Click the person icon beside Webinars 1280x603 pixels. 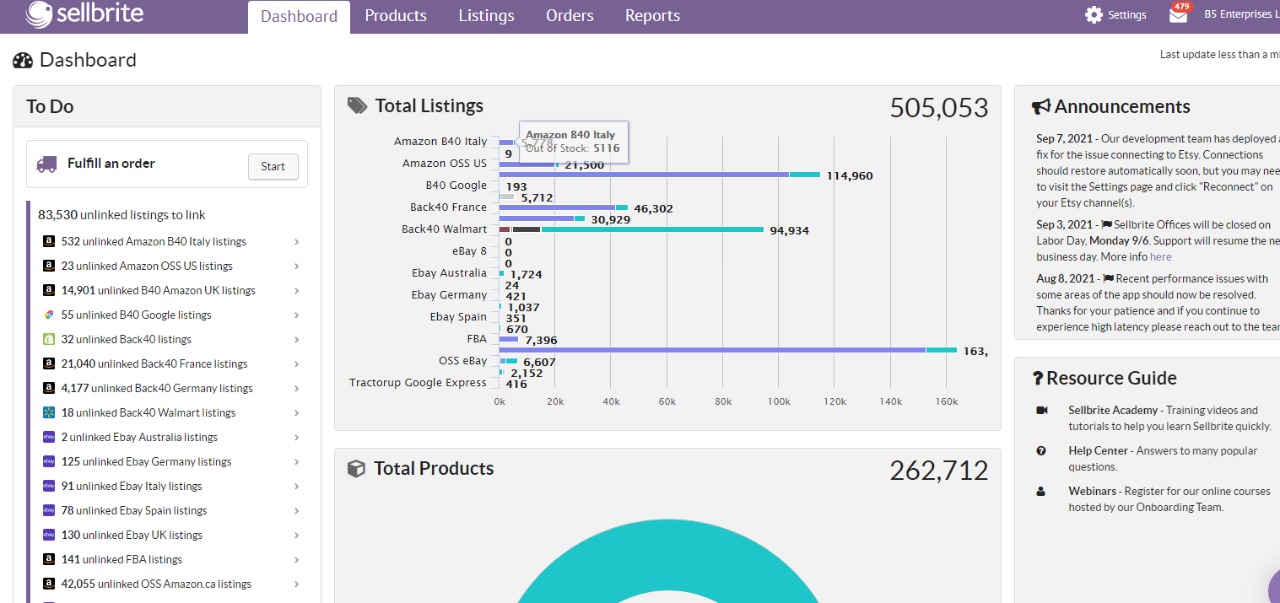[x=1042, y=491]
